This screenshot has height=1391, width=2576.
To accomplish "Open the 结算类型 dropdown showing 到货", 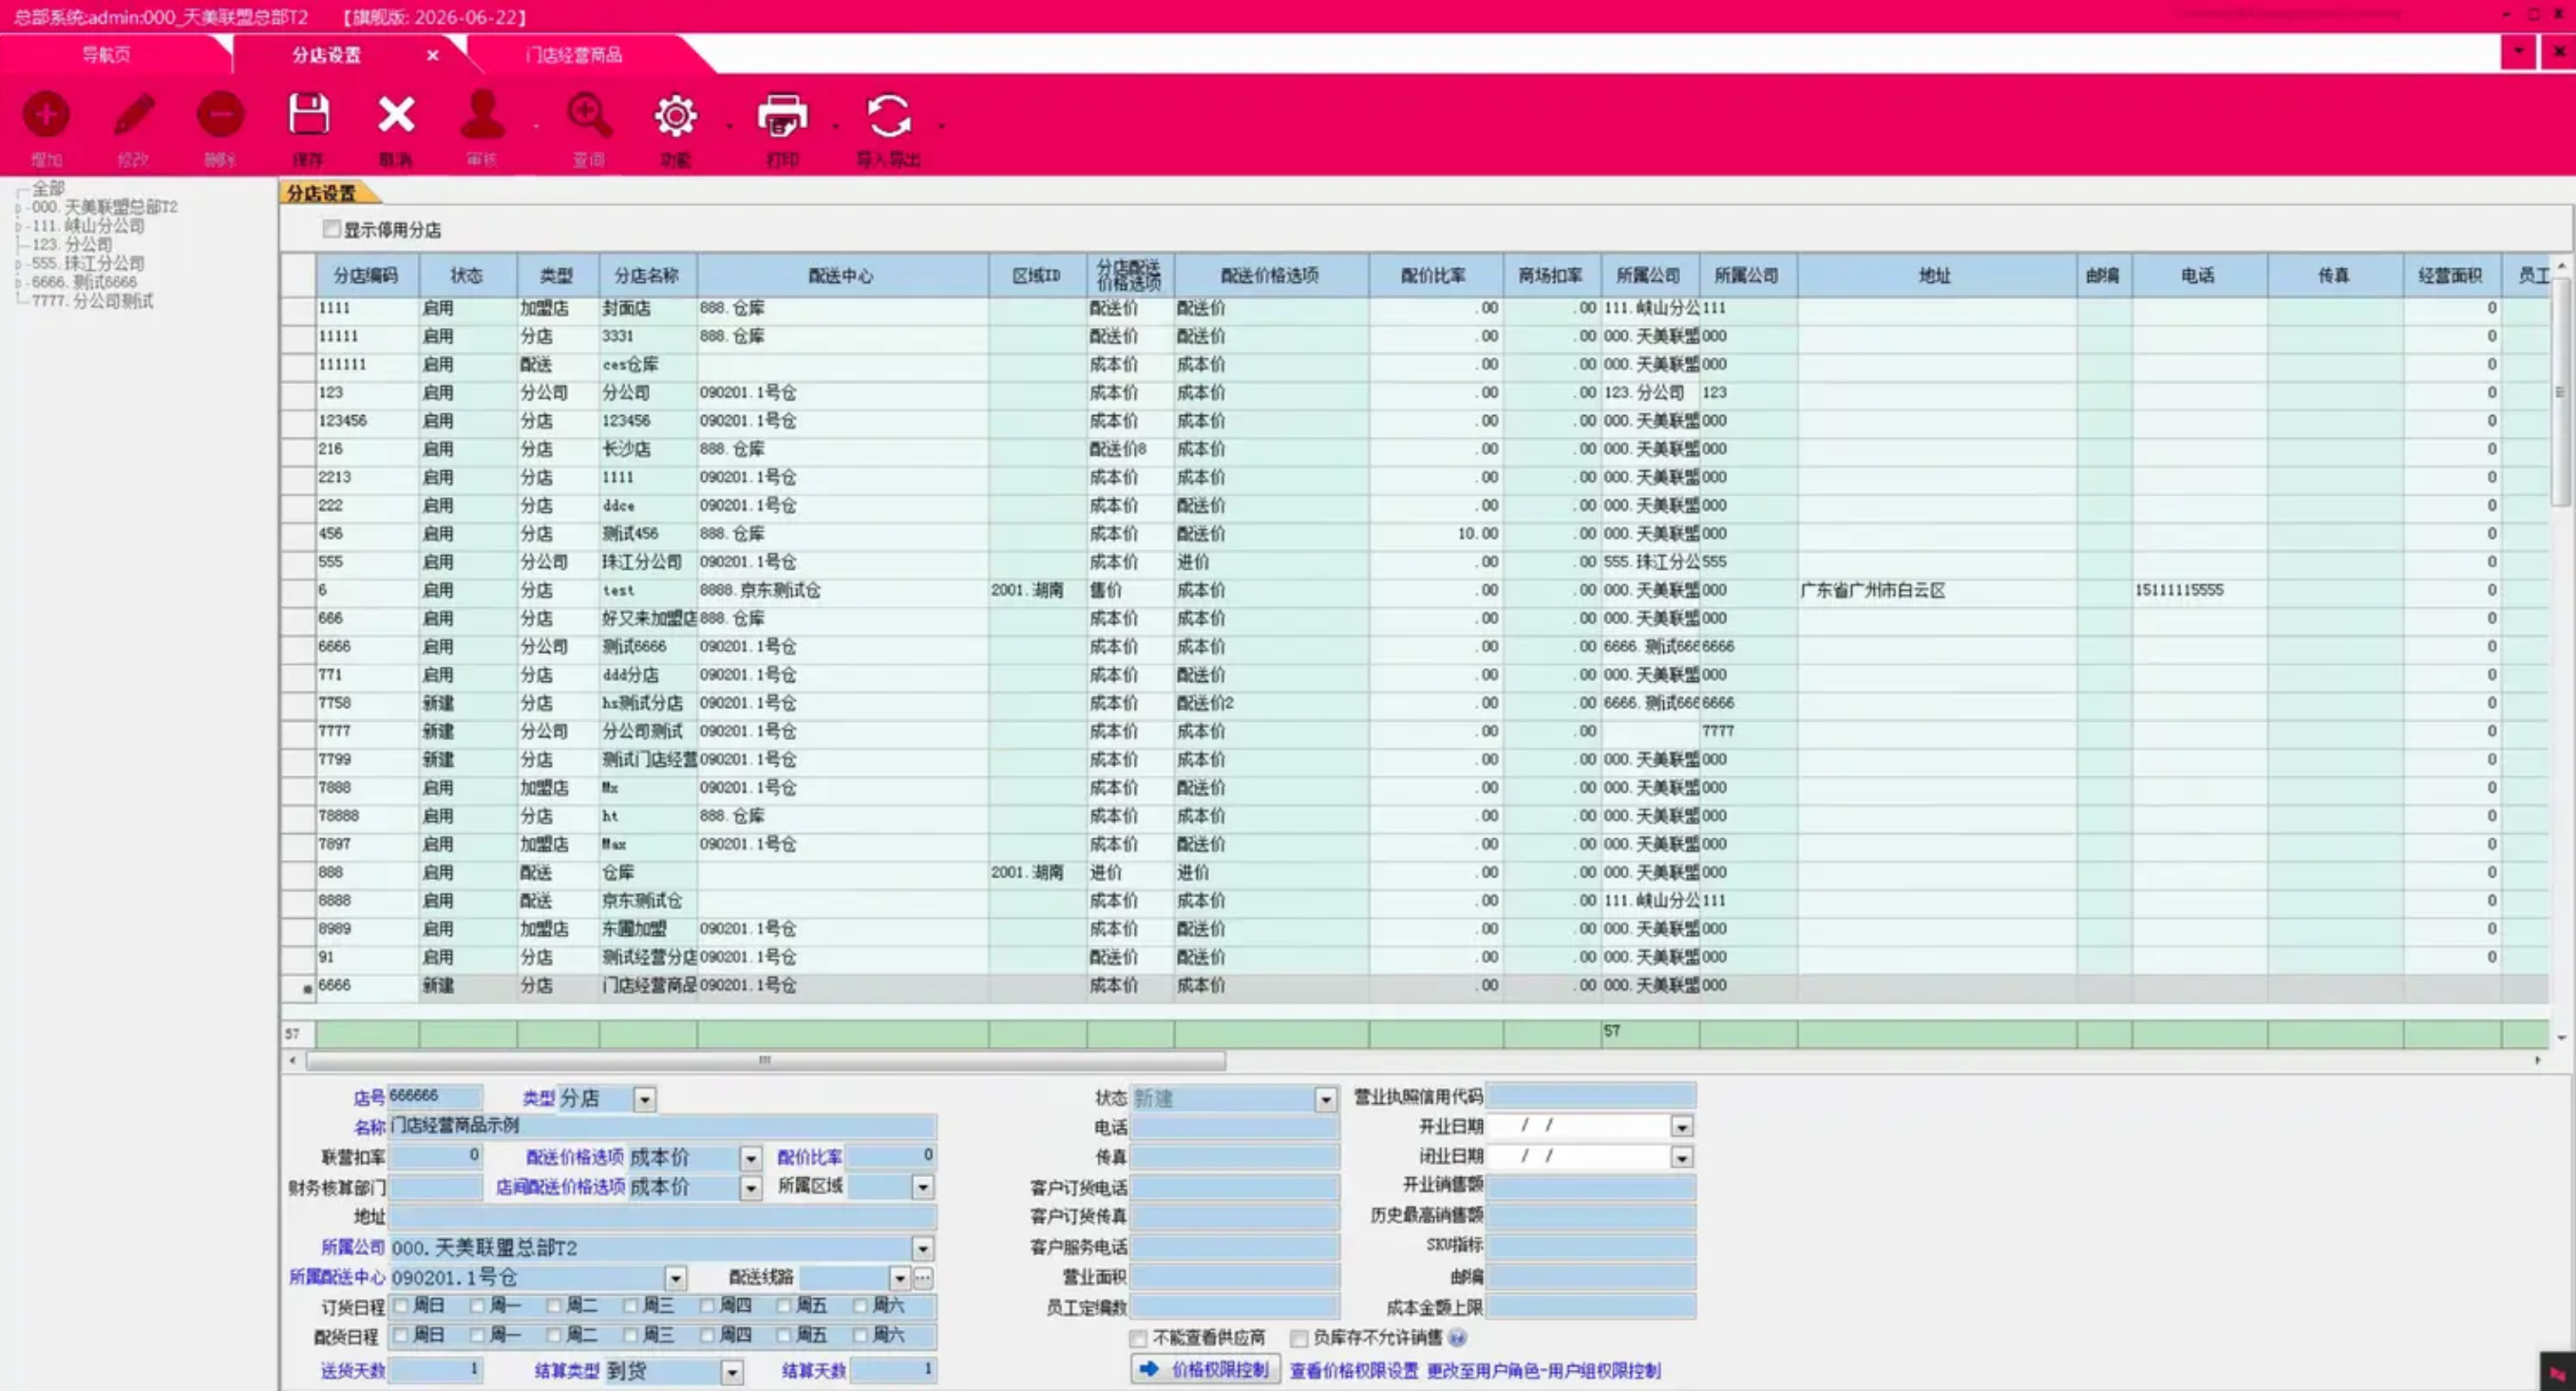I will 732,1371.
